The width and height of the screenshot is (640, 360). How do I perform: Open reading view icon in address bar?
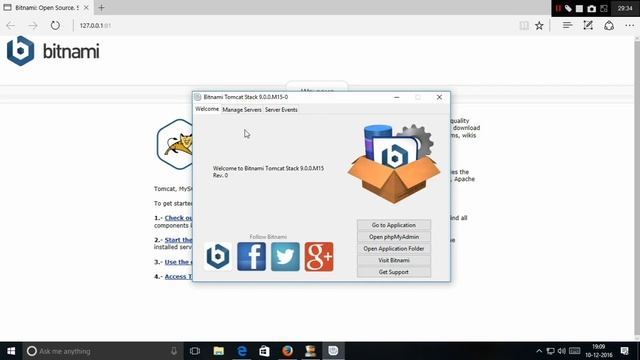pos(524,26)
